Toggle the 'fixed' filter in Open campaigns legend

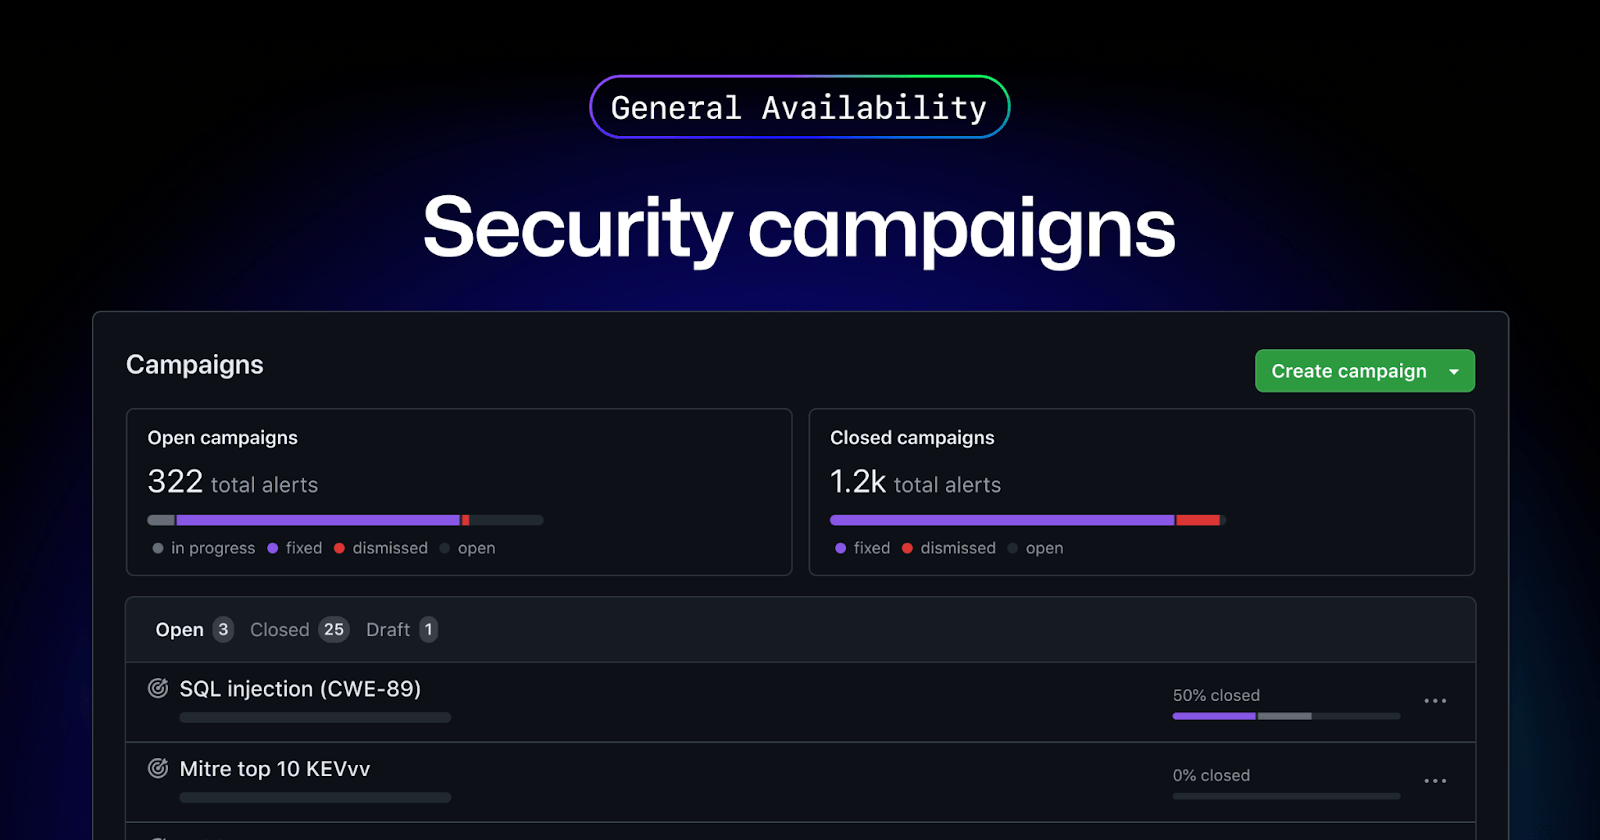[271, 548]
